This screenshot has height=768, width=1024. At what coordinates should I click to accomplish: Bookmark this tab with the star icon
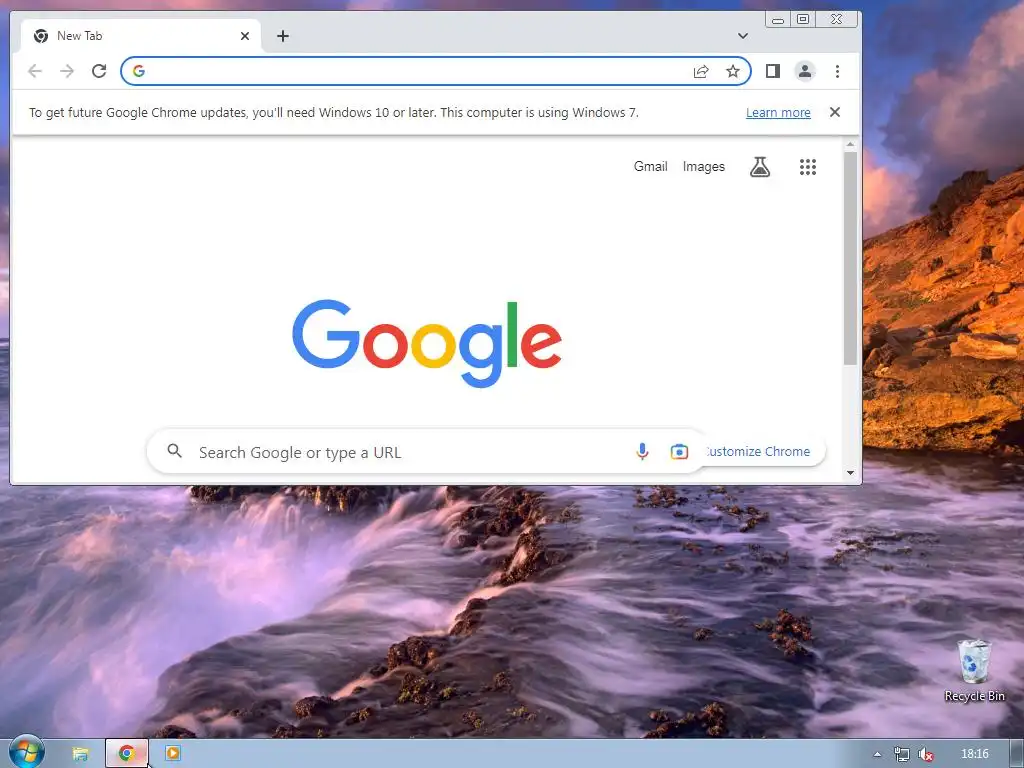pos(733,71)
